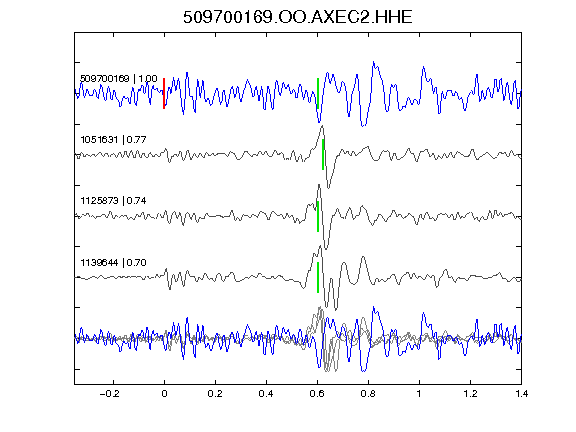Click the tallest blue peak near 0.8
This screenshot has width=576, height=432.
point(374,63)
